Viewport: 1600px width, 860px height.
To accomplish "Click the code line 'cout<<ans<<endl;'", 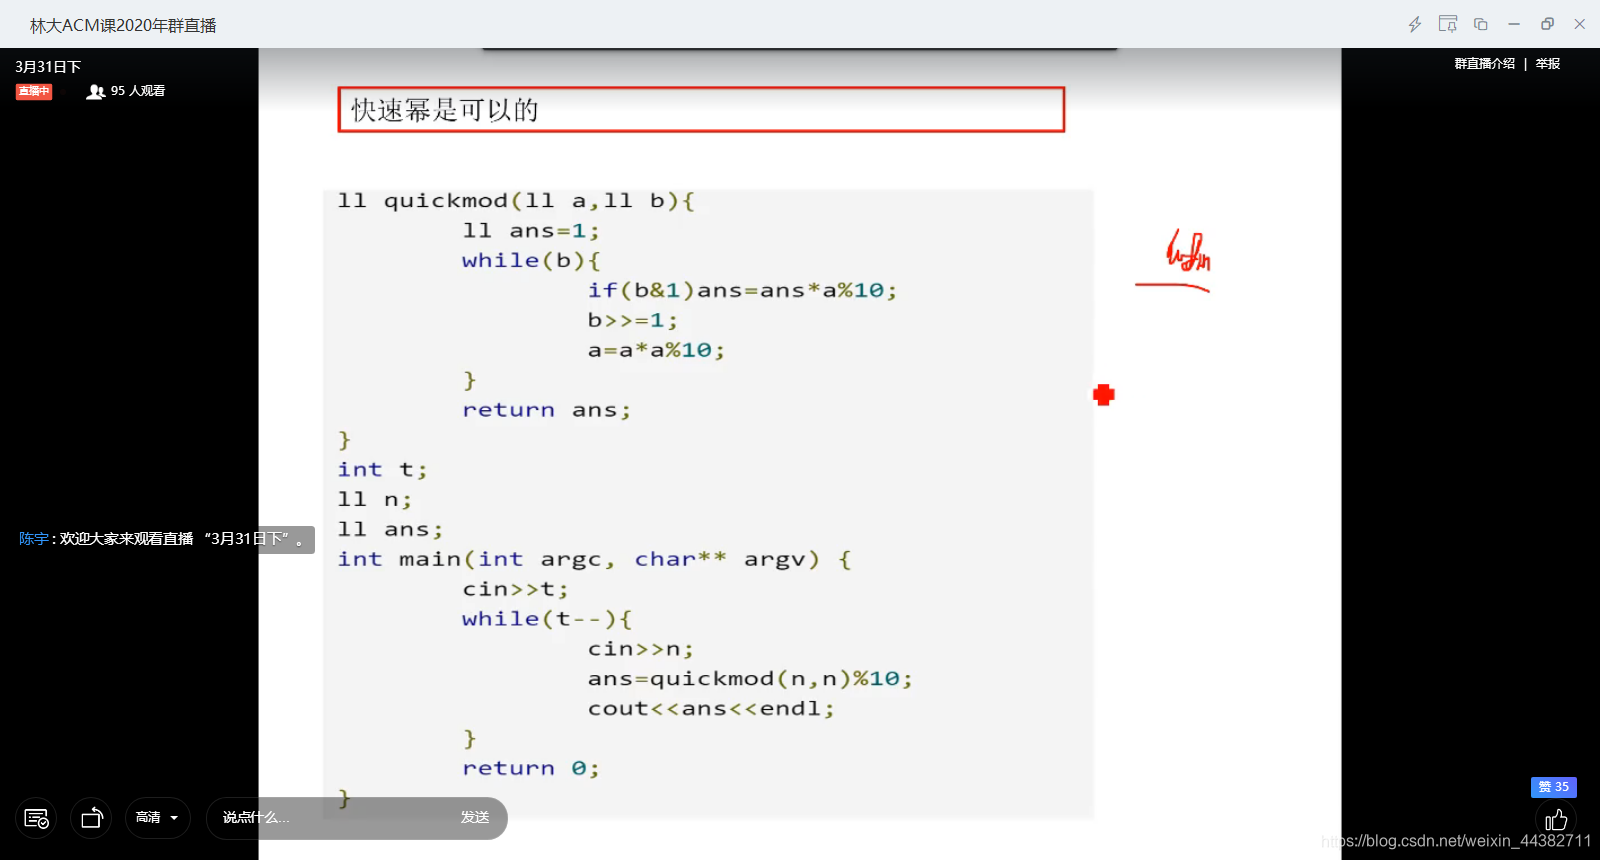I will [x=711, y=709].
